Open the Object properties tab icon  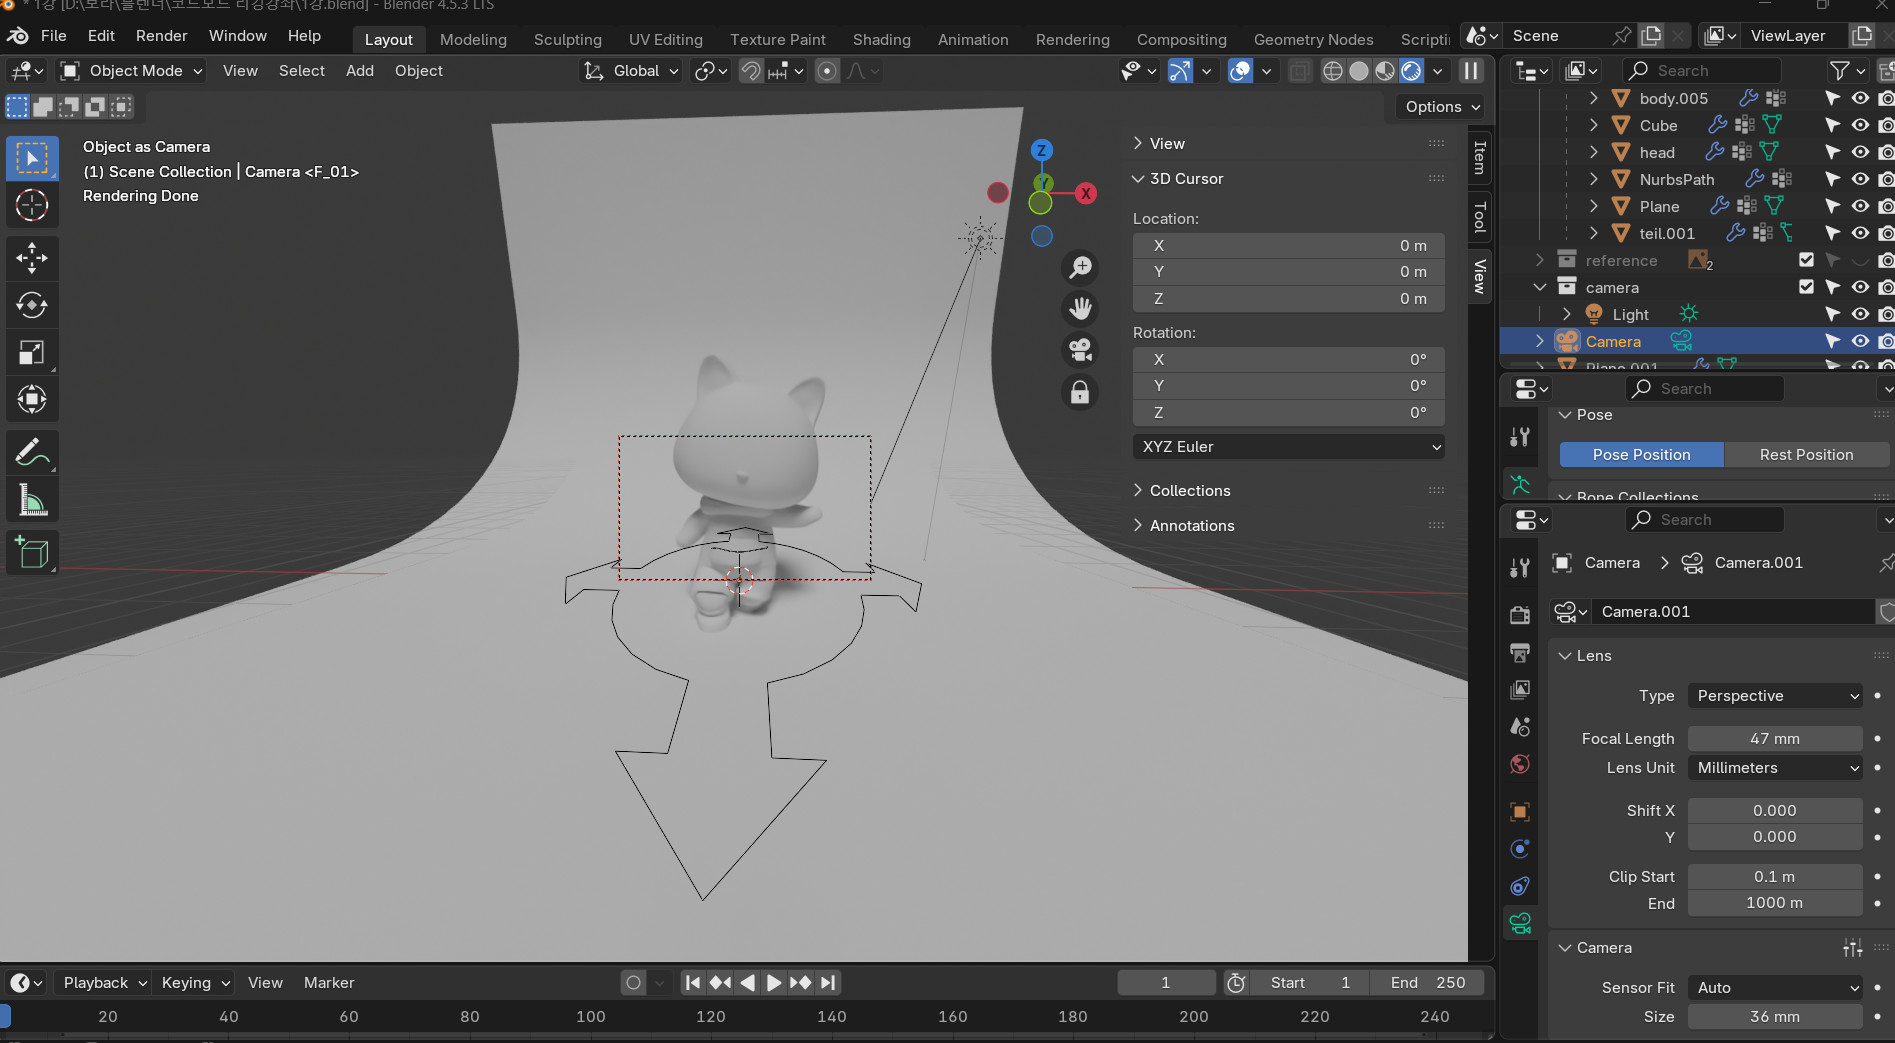(1520, 811)
